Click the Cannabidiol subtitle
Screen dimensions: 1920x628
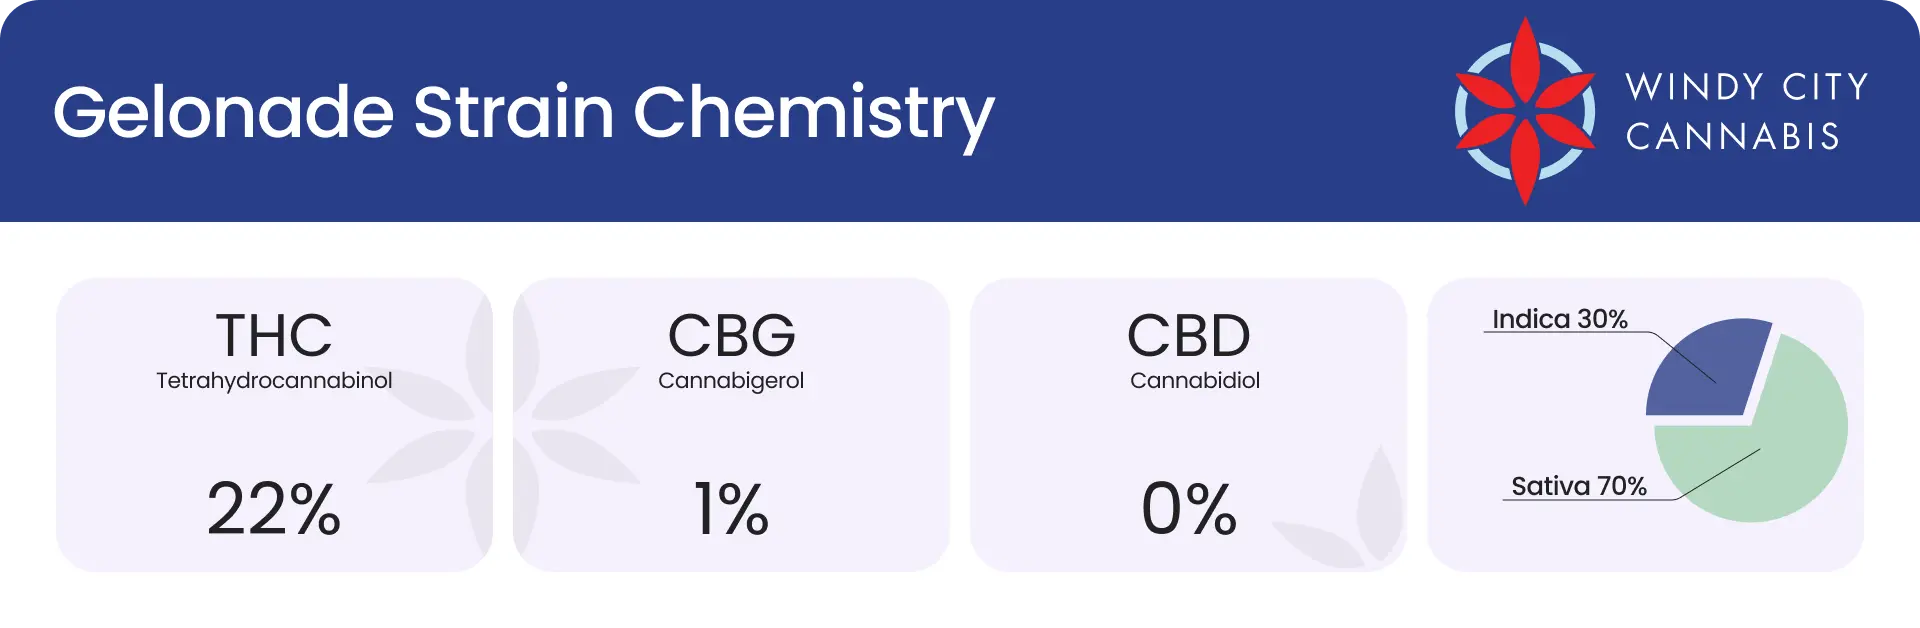1195,380
